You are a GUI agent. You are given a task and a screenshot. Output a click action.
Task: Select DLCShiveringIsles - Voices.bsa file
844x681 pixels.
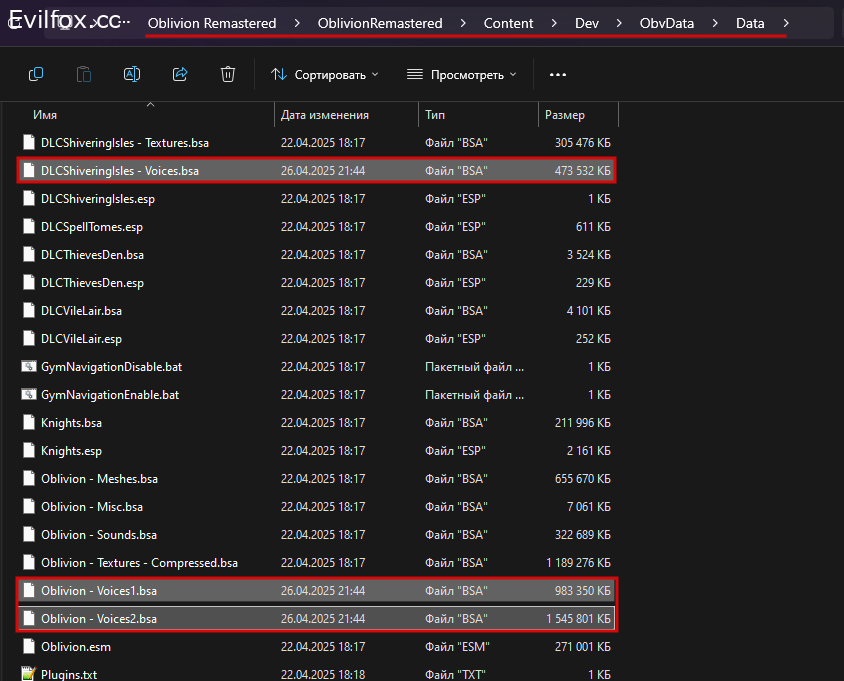click(317, 171)
